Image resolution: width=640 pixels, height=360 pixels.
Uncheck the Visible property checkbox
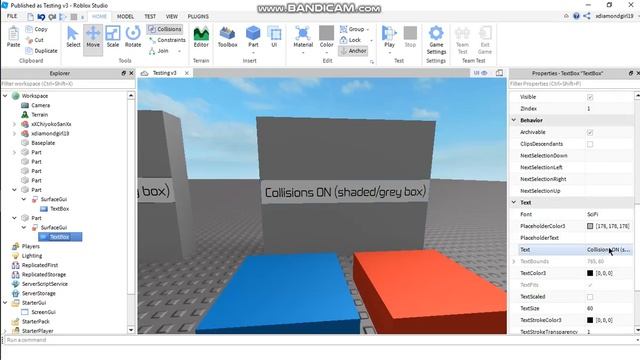pyautogui.click(x=590, y=97)
